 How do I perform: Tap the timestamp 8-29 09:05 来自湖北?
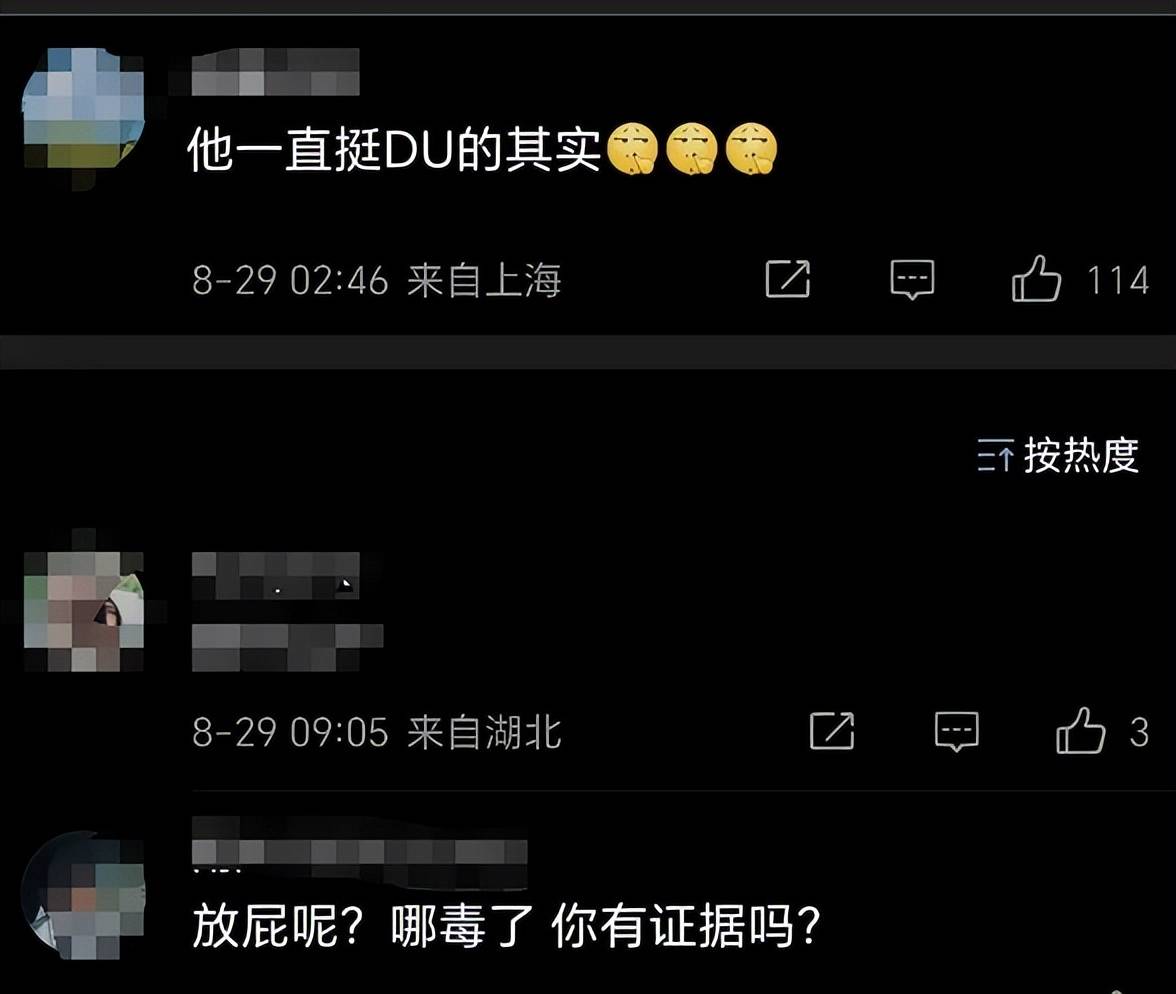(x=376, y=732)
